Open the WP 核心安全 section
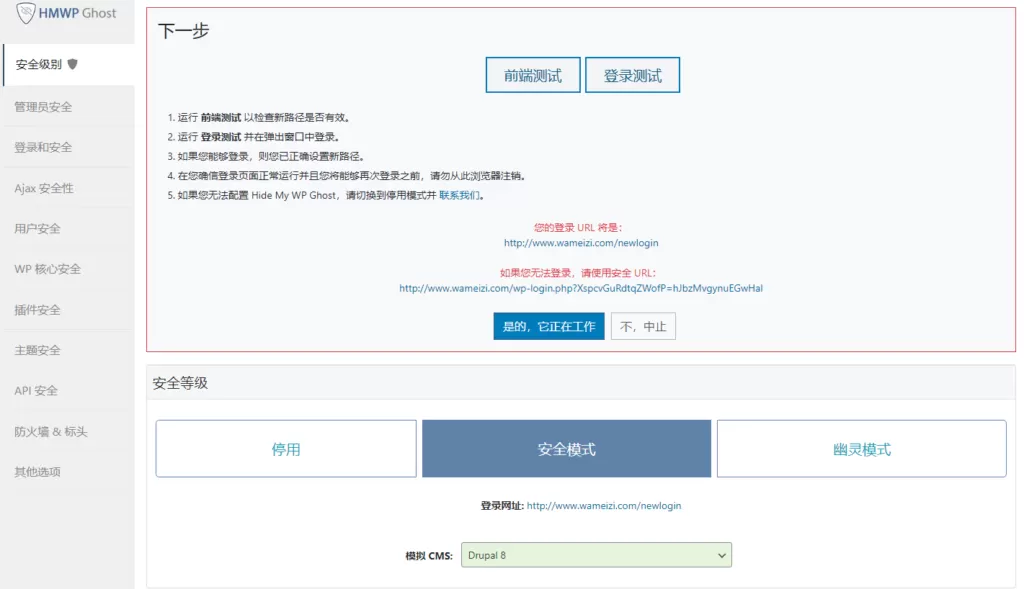 coord(50,268)
